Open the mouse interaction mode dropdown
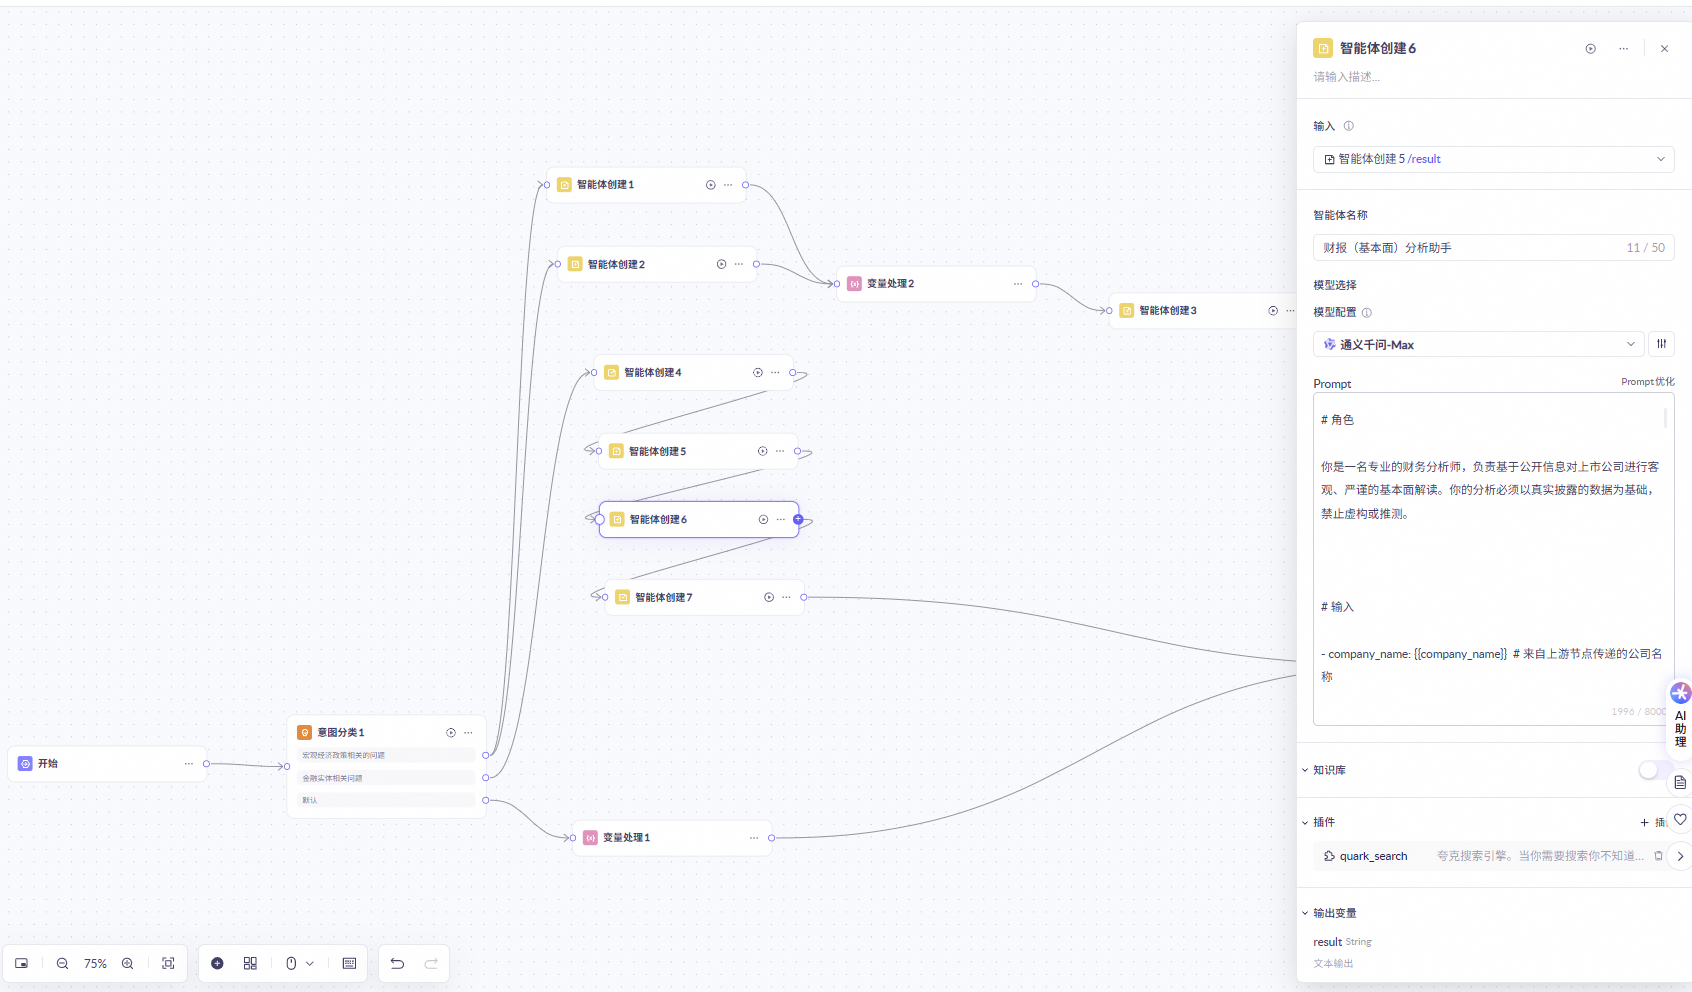This screenshot has height=992, width=1692. click(x=300, y=963)
